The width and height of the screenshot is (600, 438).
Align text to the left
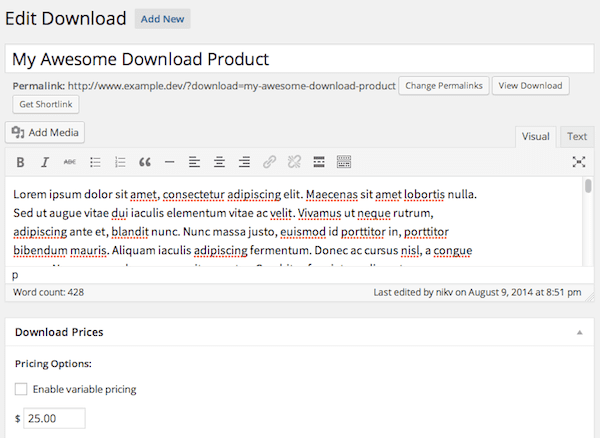point(194,161)
